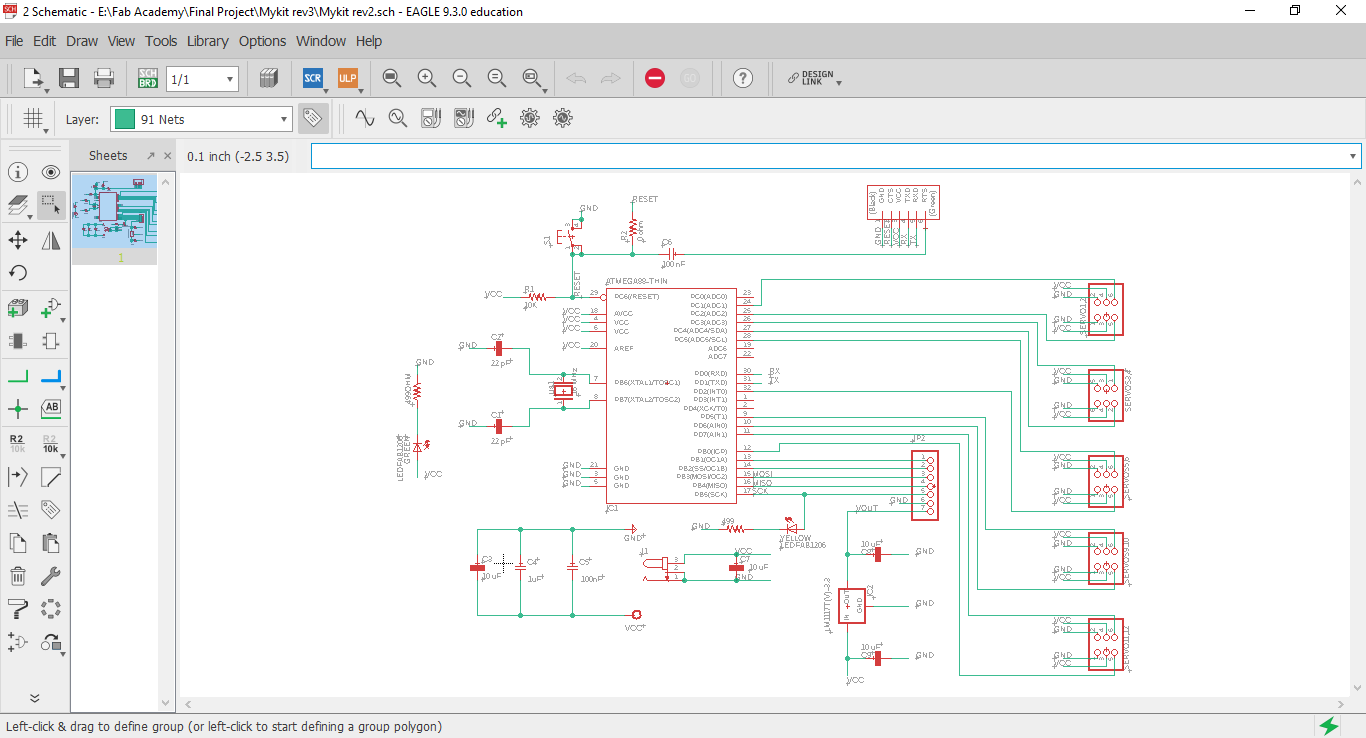Select the Move tool in left toolbar
Image resolution: width=1366 pixels, height=738 pixels.
18,239
